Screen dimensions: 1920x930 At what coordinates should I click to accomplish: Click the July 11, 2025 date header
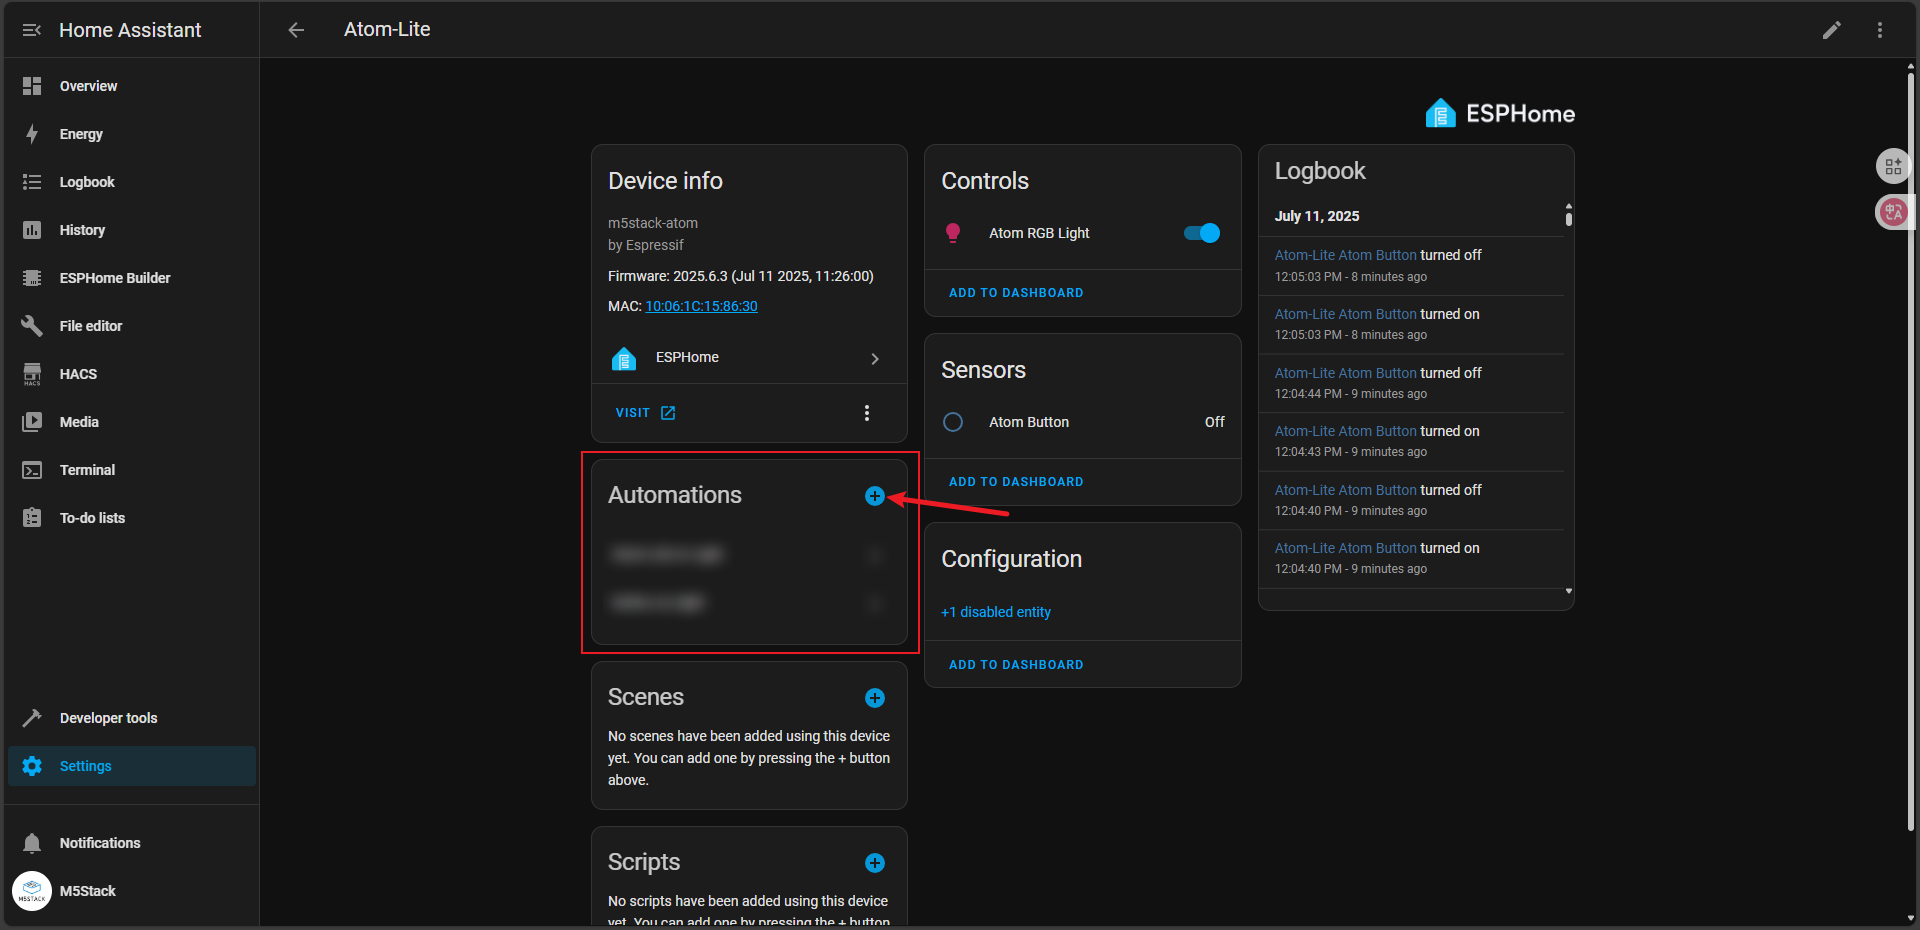[1317, 216]
